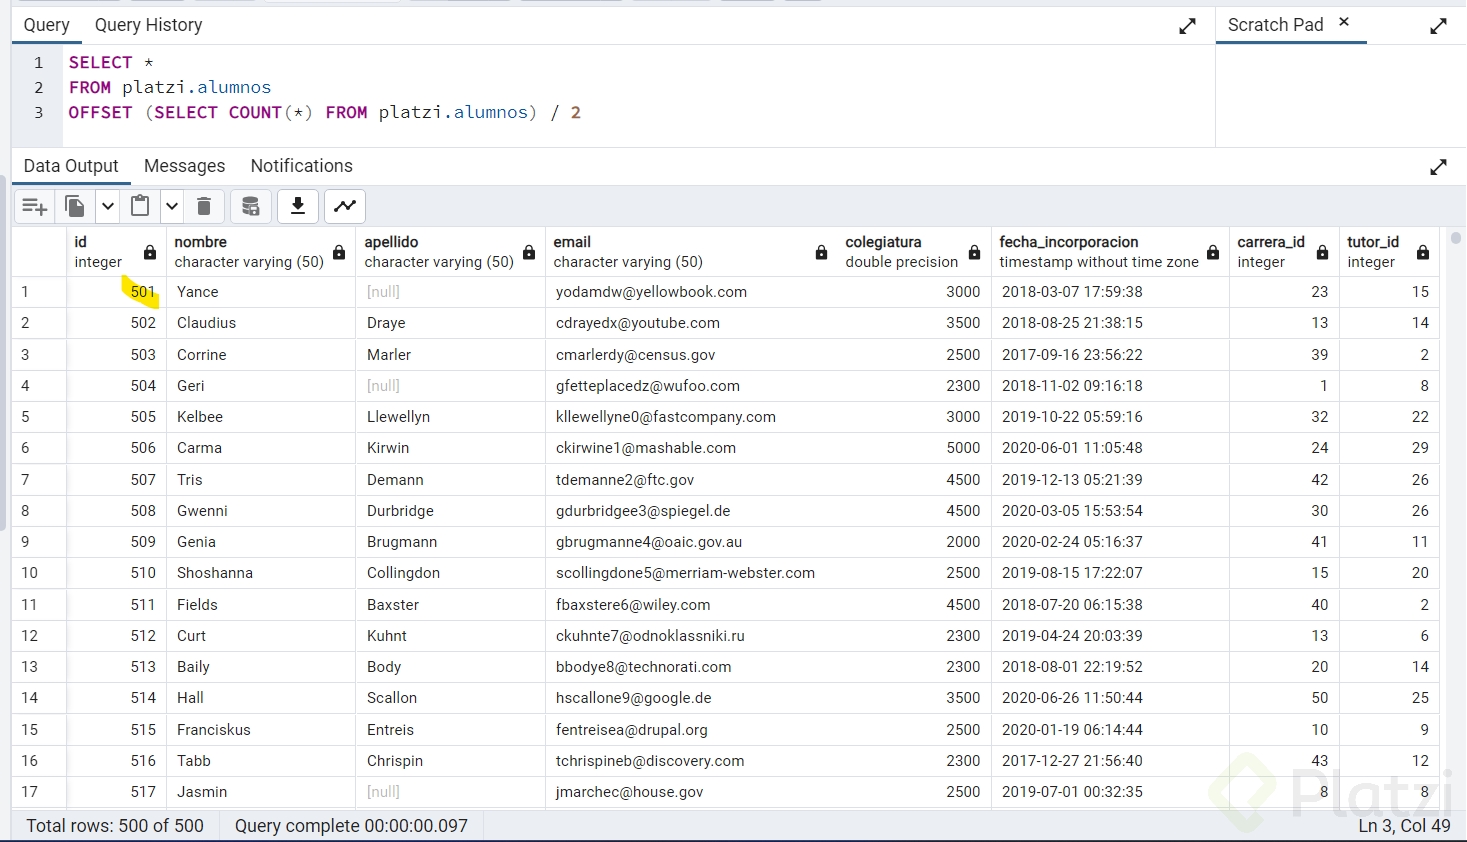Expand the Data Output panel
Screen dimensions: 1467x842
1438,167
